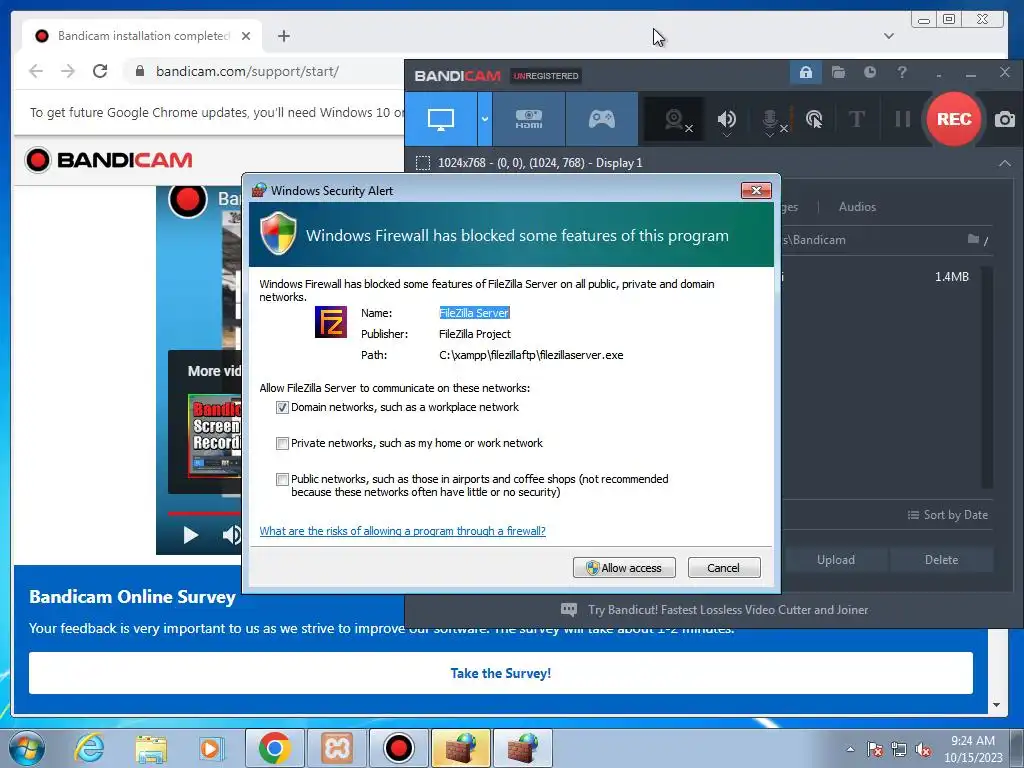
Task: Show hidden system tray icons
Action: pos(850,749)
